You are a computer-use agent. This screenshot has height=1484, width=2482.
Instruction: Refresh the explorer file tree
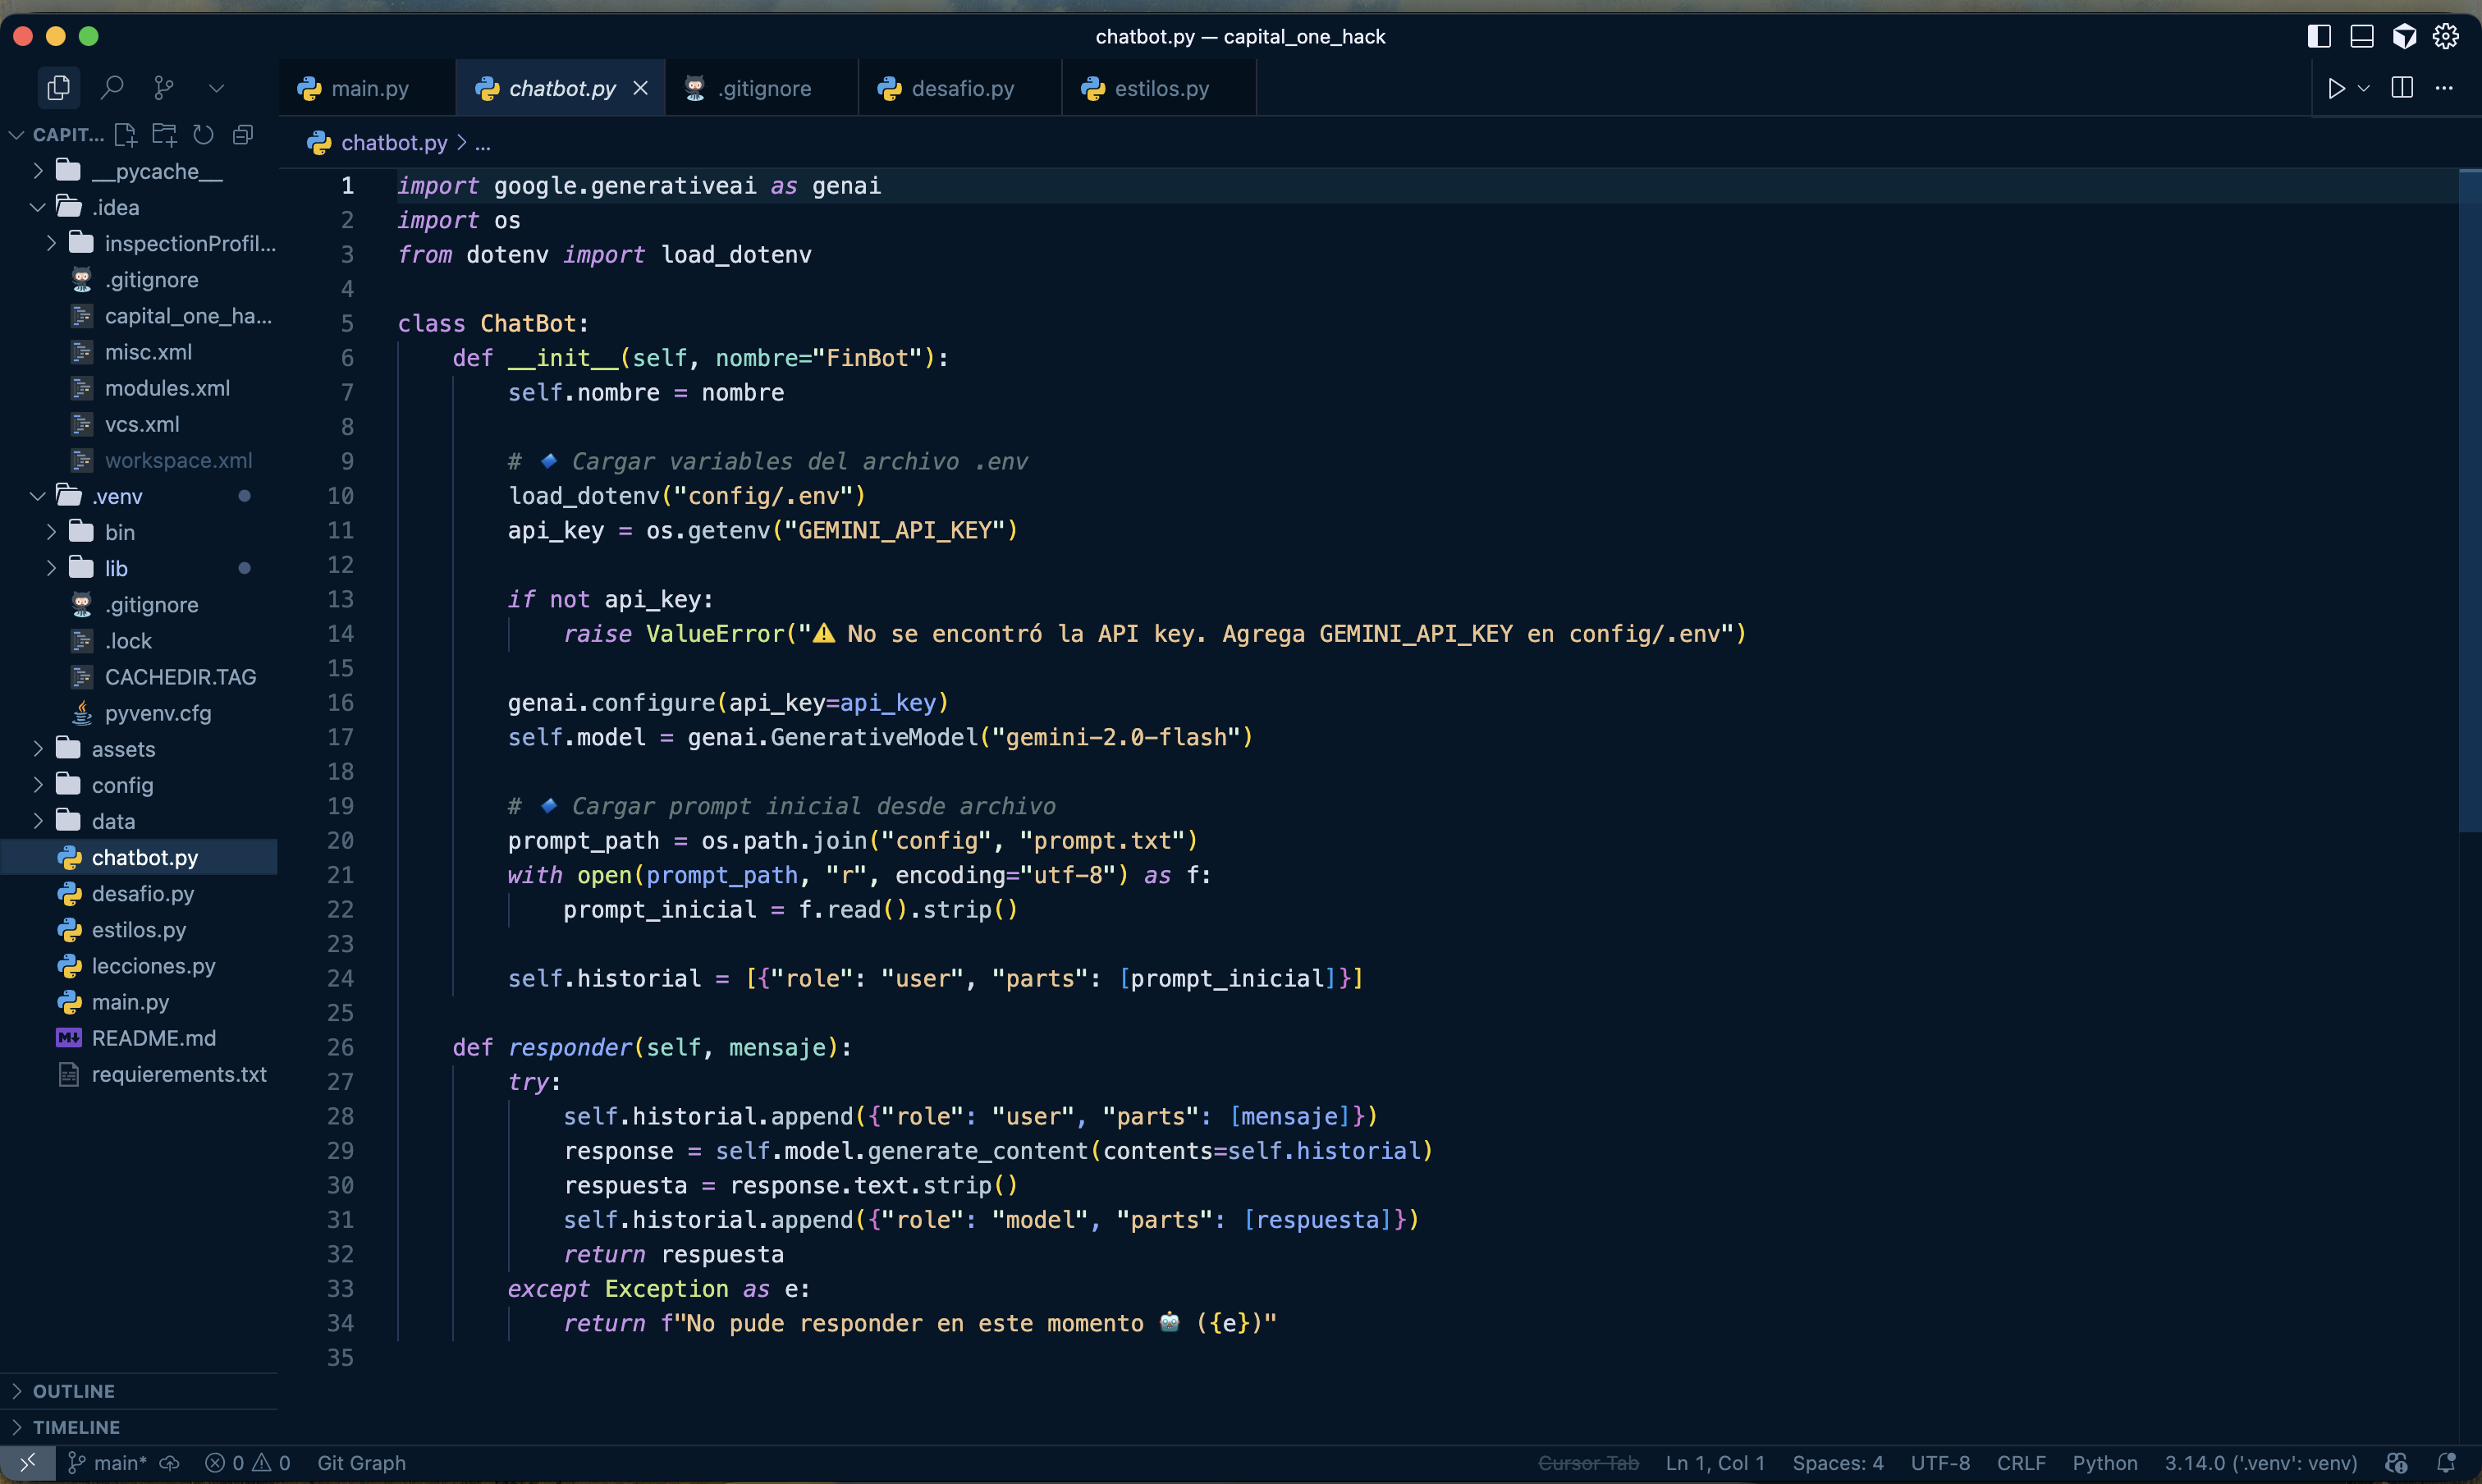point(203,134)
